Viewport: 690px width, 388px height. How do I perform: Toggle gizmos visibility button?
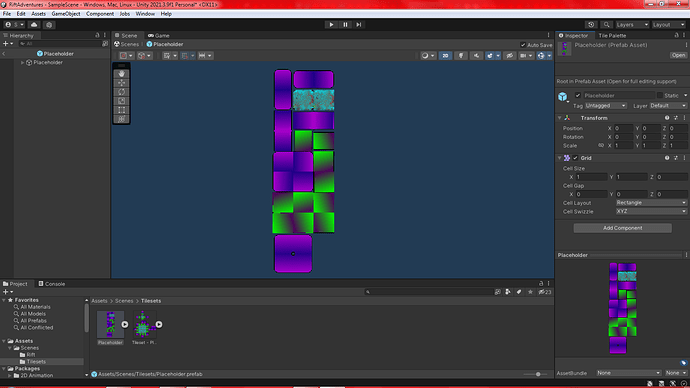point(541,55)
